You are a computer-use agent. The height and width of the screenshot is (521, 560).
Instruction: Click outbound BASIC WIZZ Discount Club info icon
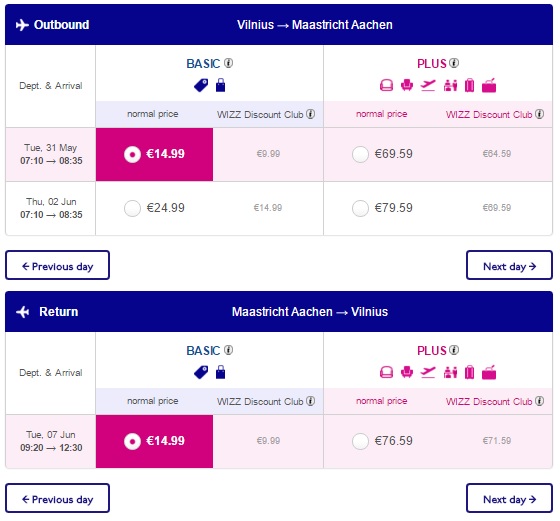tap(311, 114)
